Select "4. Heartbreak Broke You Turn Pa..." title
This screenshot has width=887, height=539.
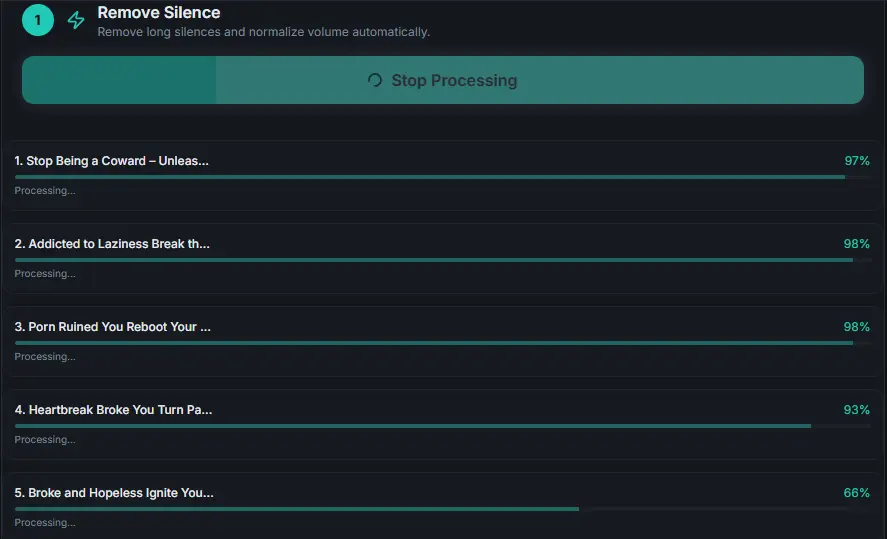point(113,410)
